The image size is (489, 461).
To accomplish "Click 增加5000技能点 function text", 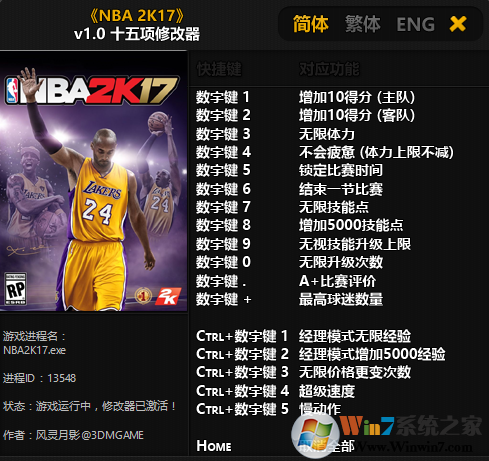I will pos(351,225).
